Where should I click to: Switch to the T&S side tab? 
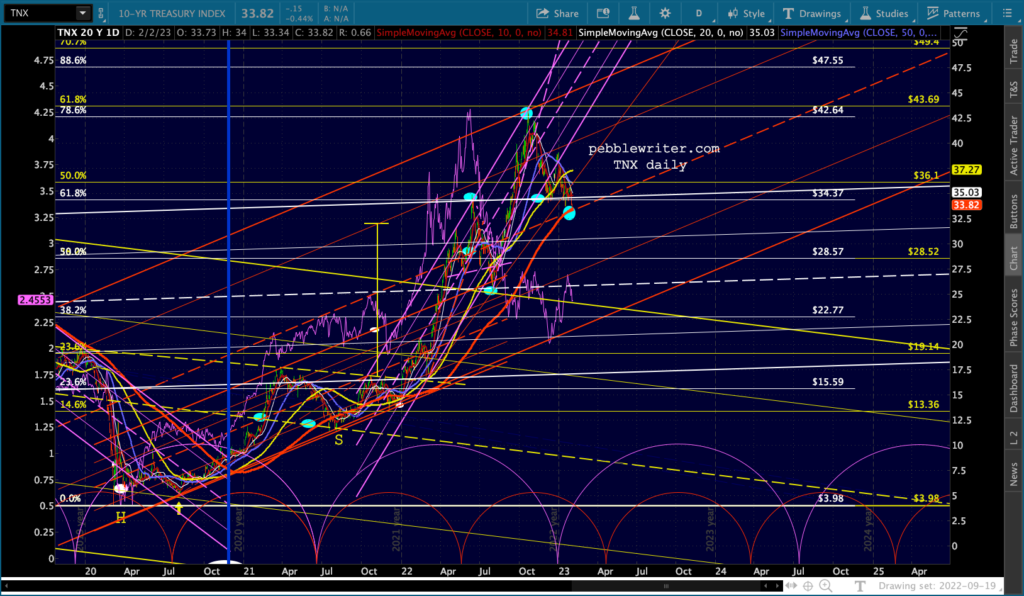[x=1014, y=89]
